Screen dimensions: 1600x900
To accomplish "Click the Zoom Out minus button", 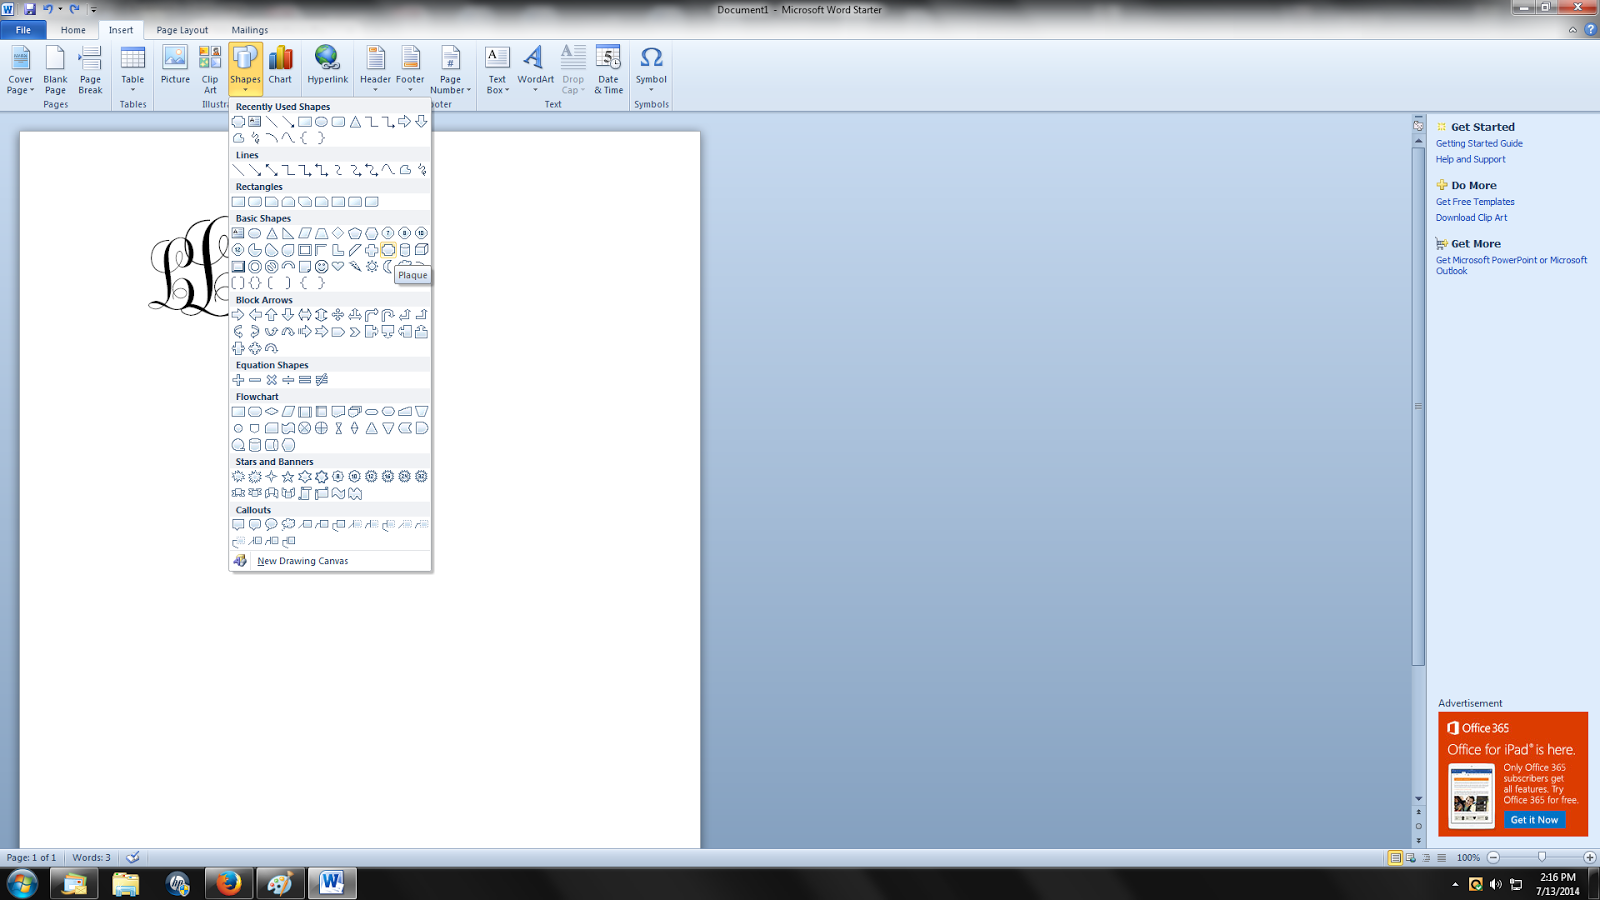I will click(x=1494, y=858).
